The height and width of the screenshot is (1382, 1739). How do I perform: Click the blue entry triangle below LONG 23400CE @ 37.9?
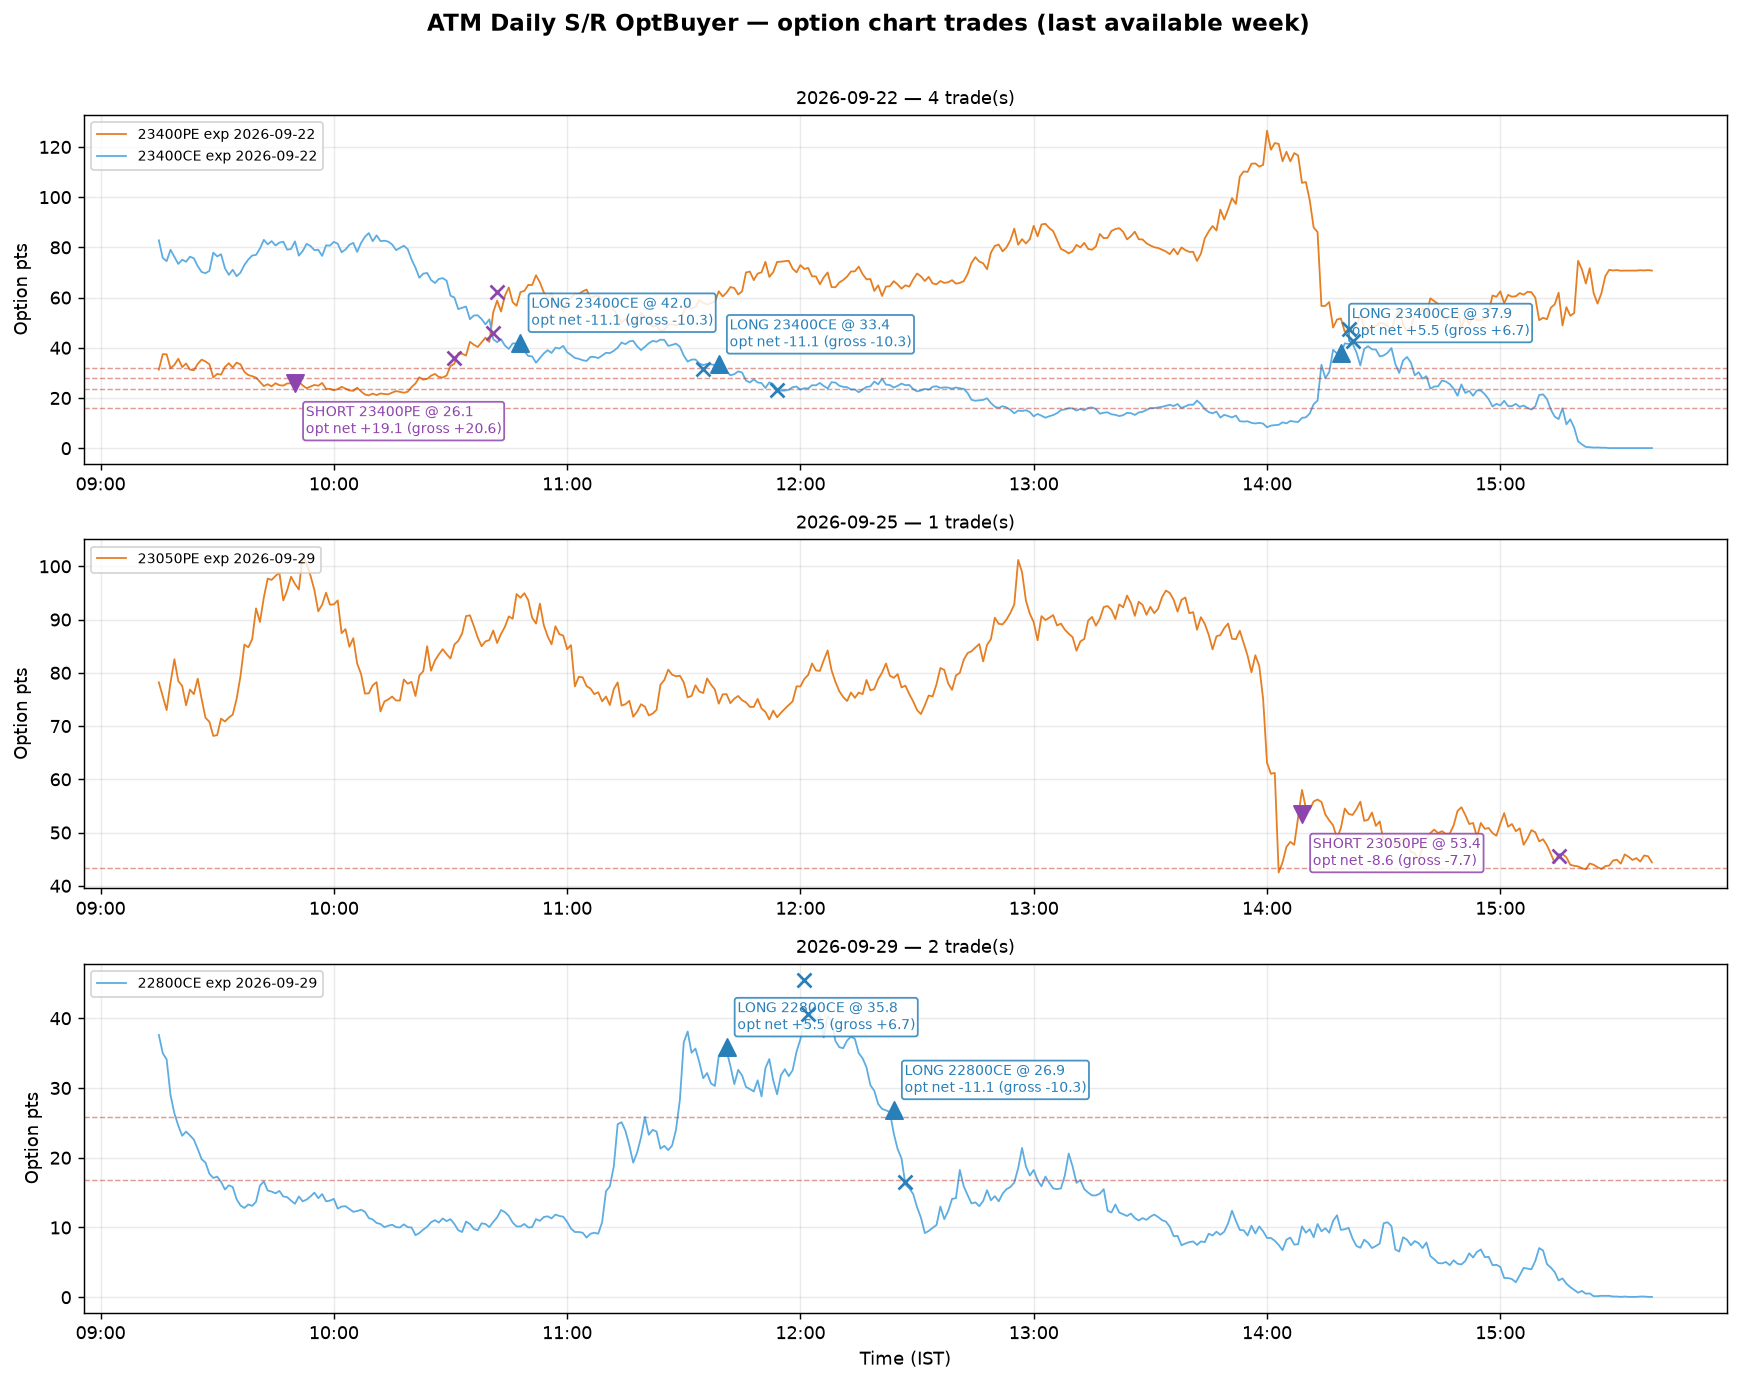tap(1341, 353)
